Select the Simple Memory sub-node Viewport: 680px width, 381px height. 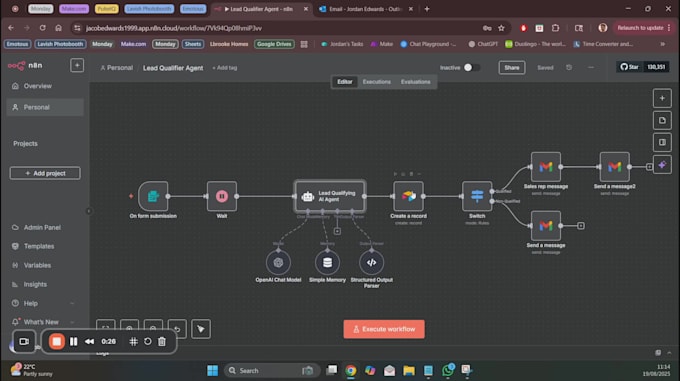[327, 262]
